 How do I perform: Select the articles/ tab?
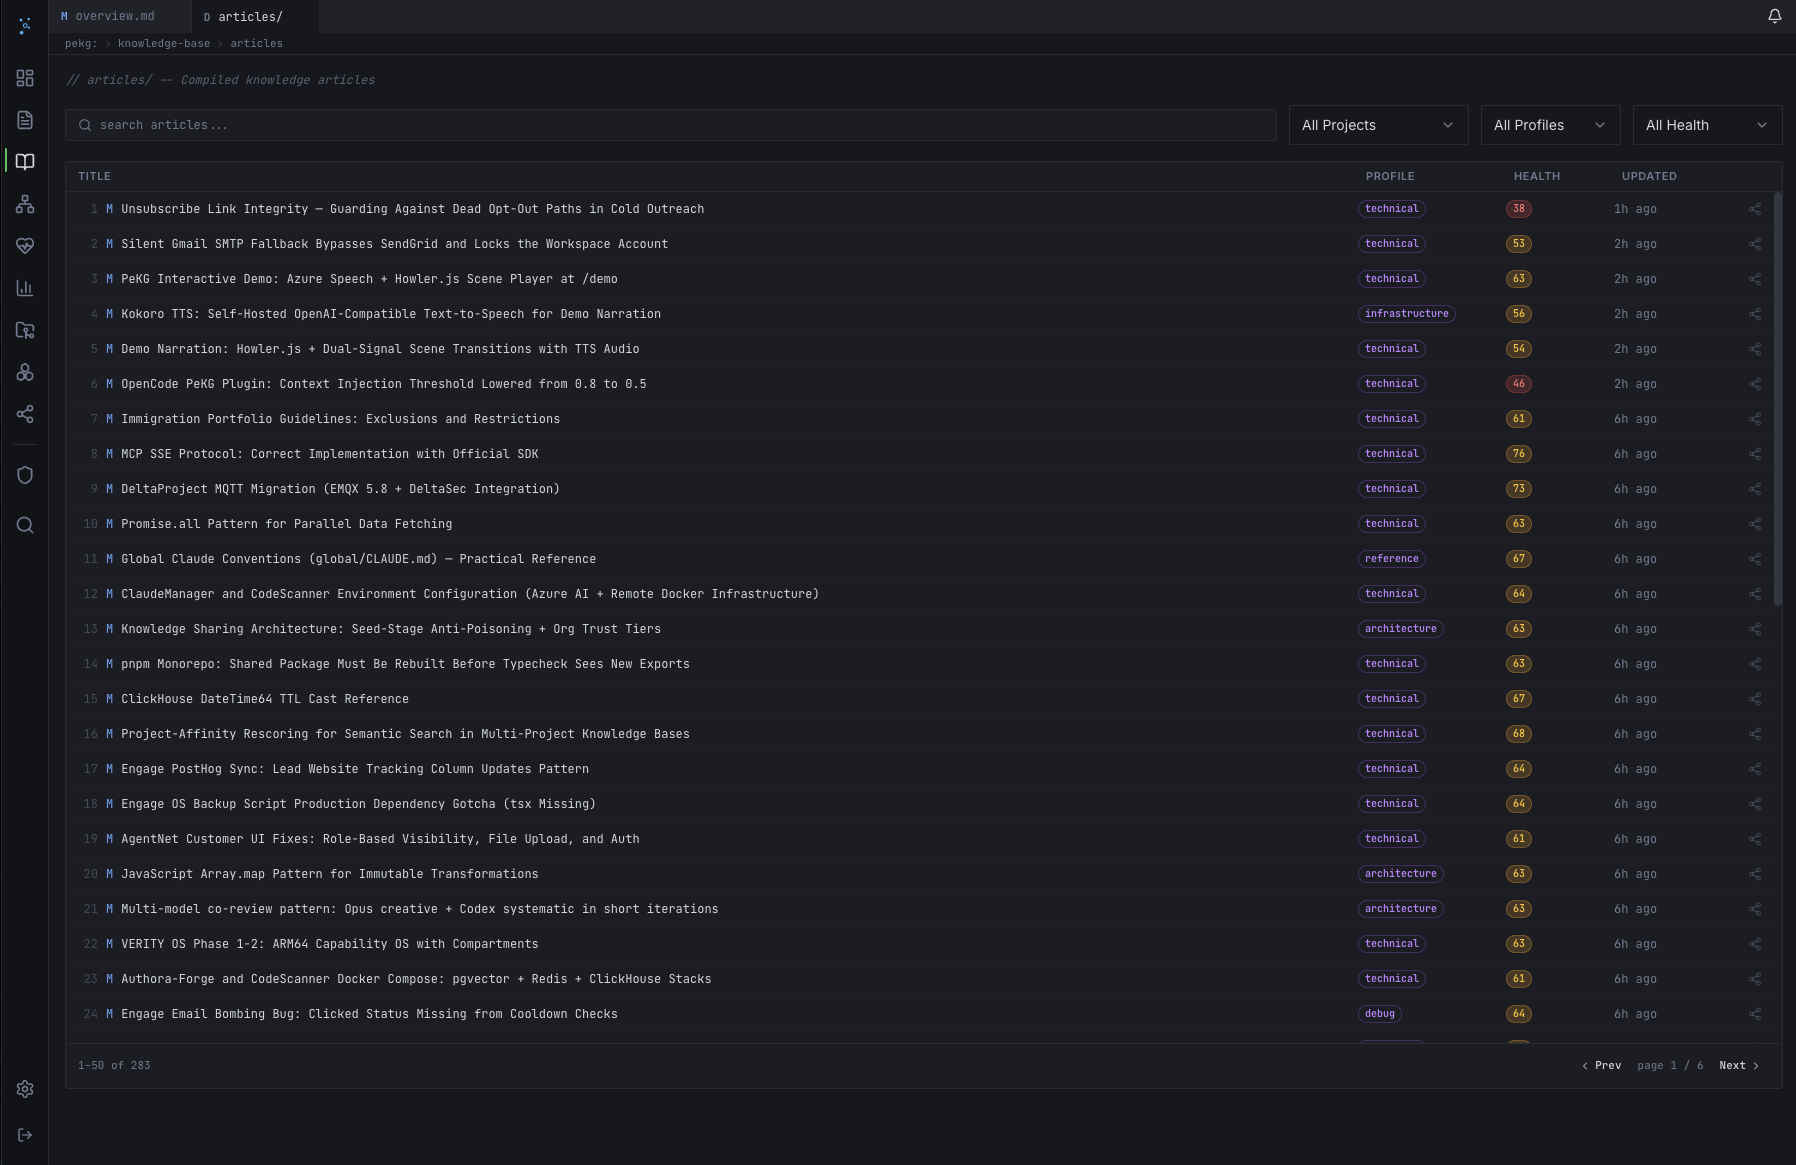point(250,16)
